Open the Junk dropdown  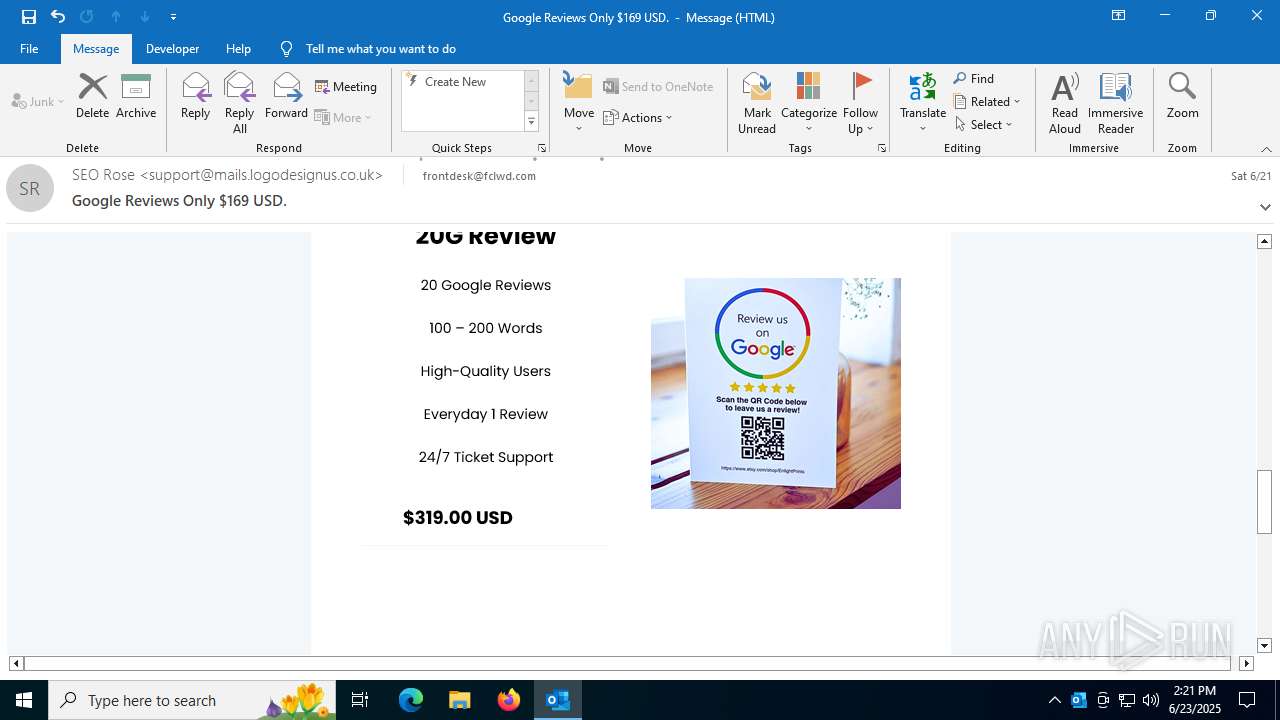click(38, 101)
